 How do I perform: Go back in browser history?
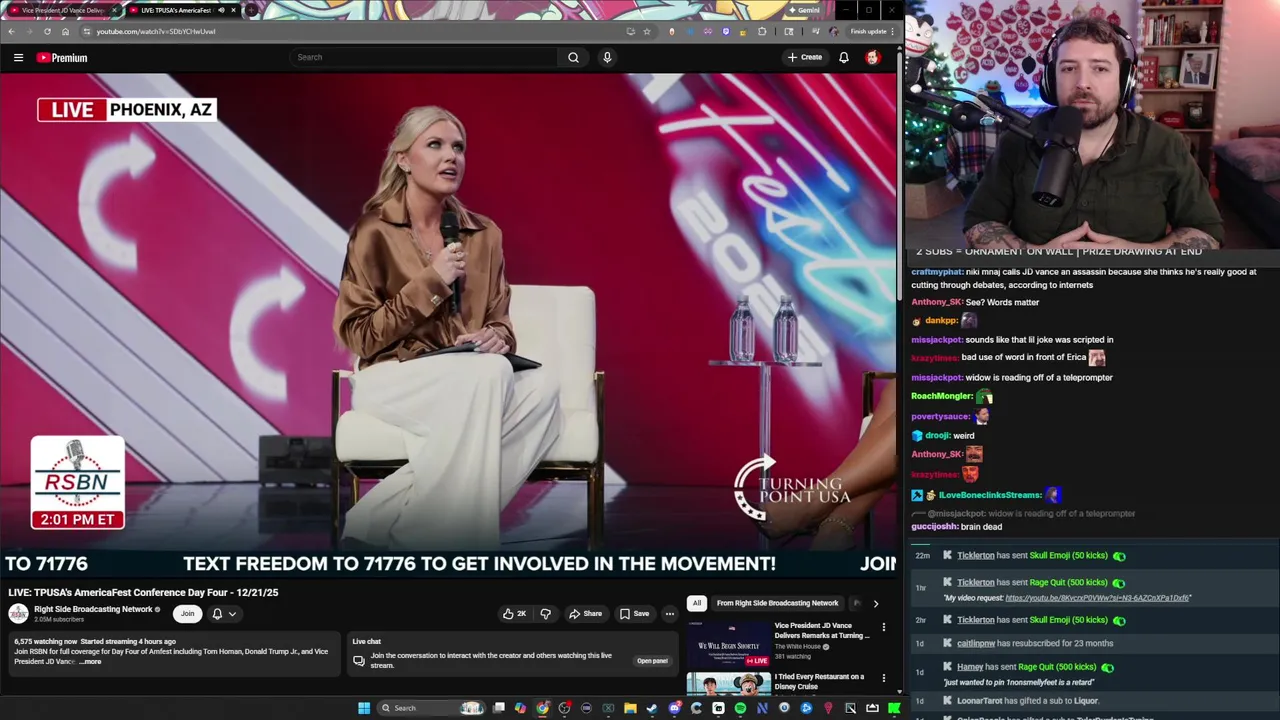pos(11,31)
